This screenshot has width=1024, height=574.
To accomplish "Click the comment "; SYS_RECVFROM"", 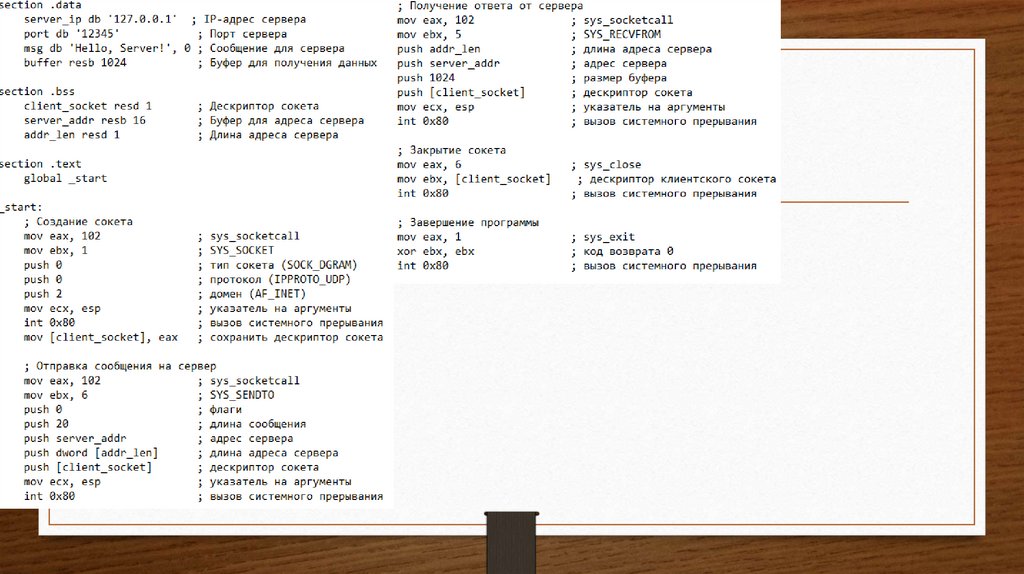I will (616, 34).
